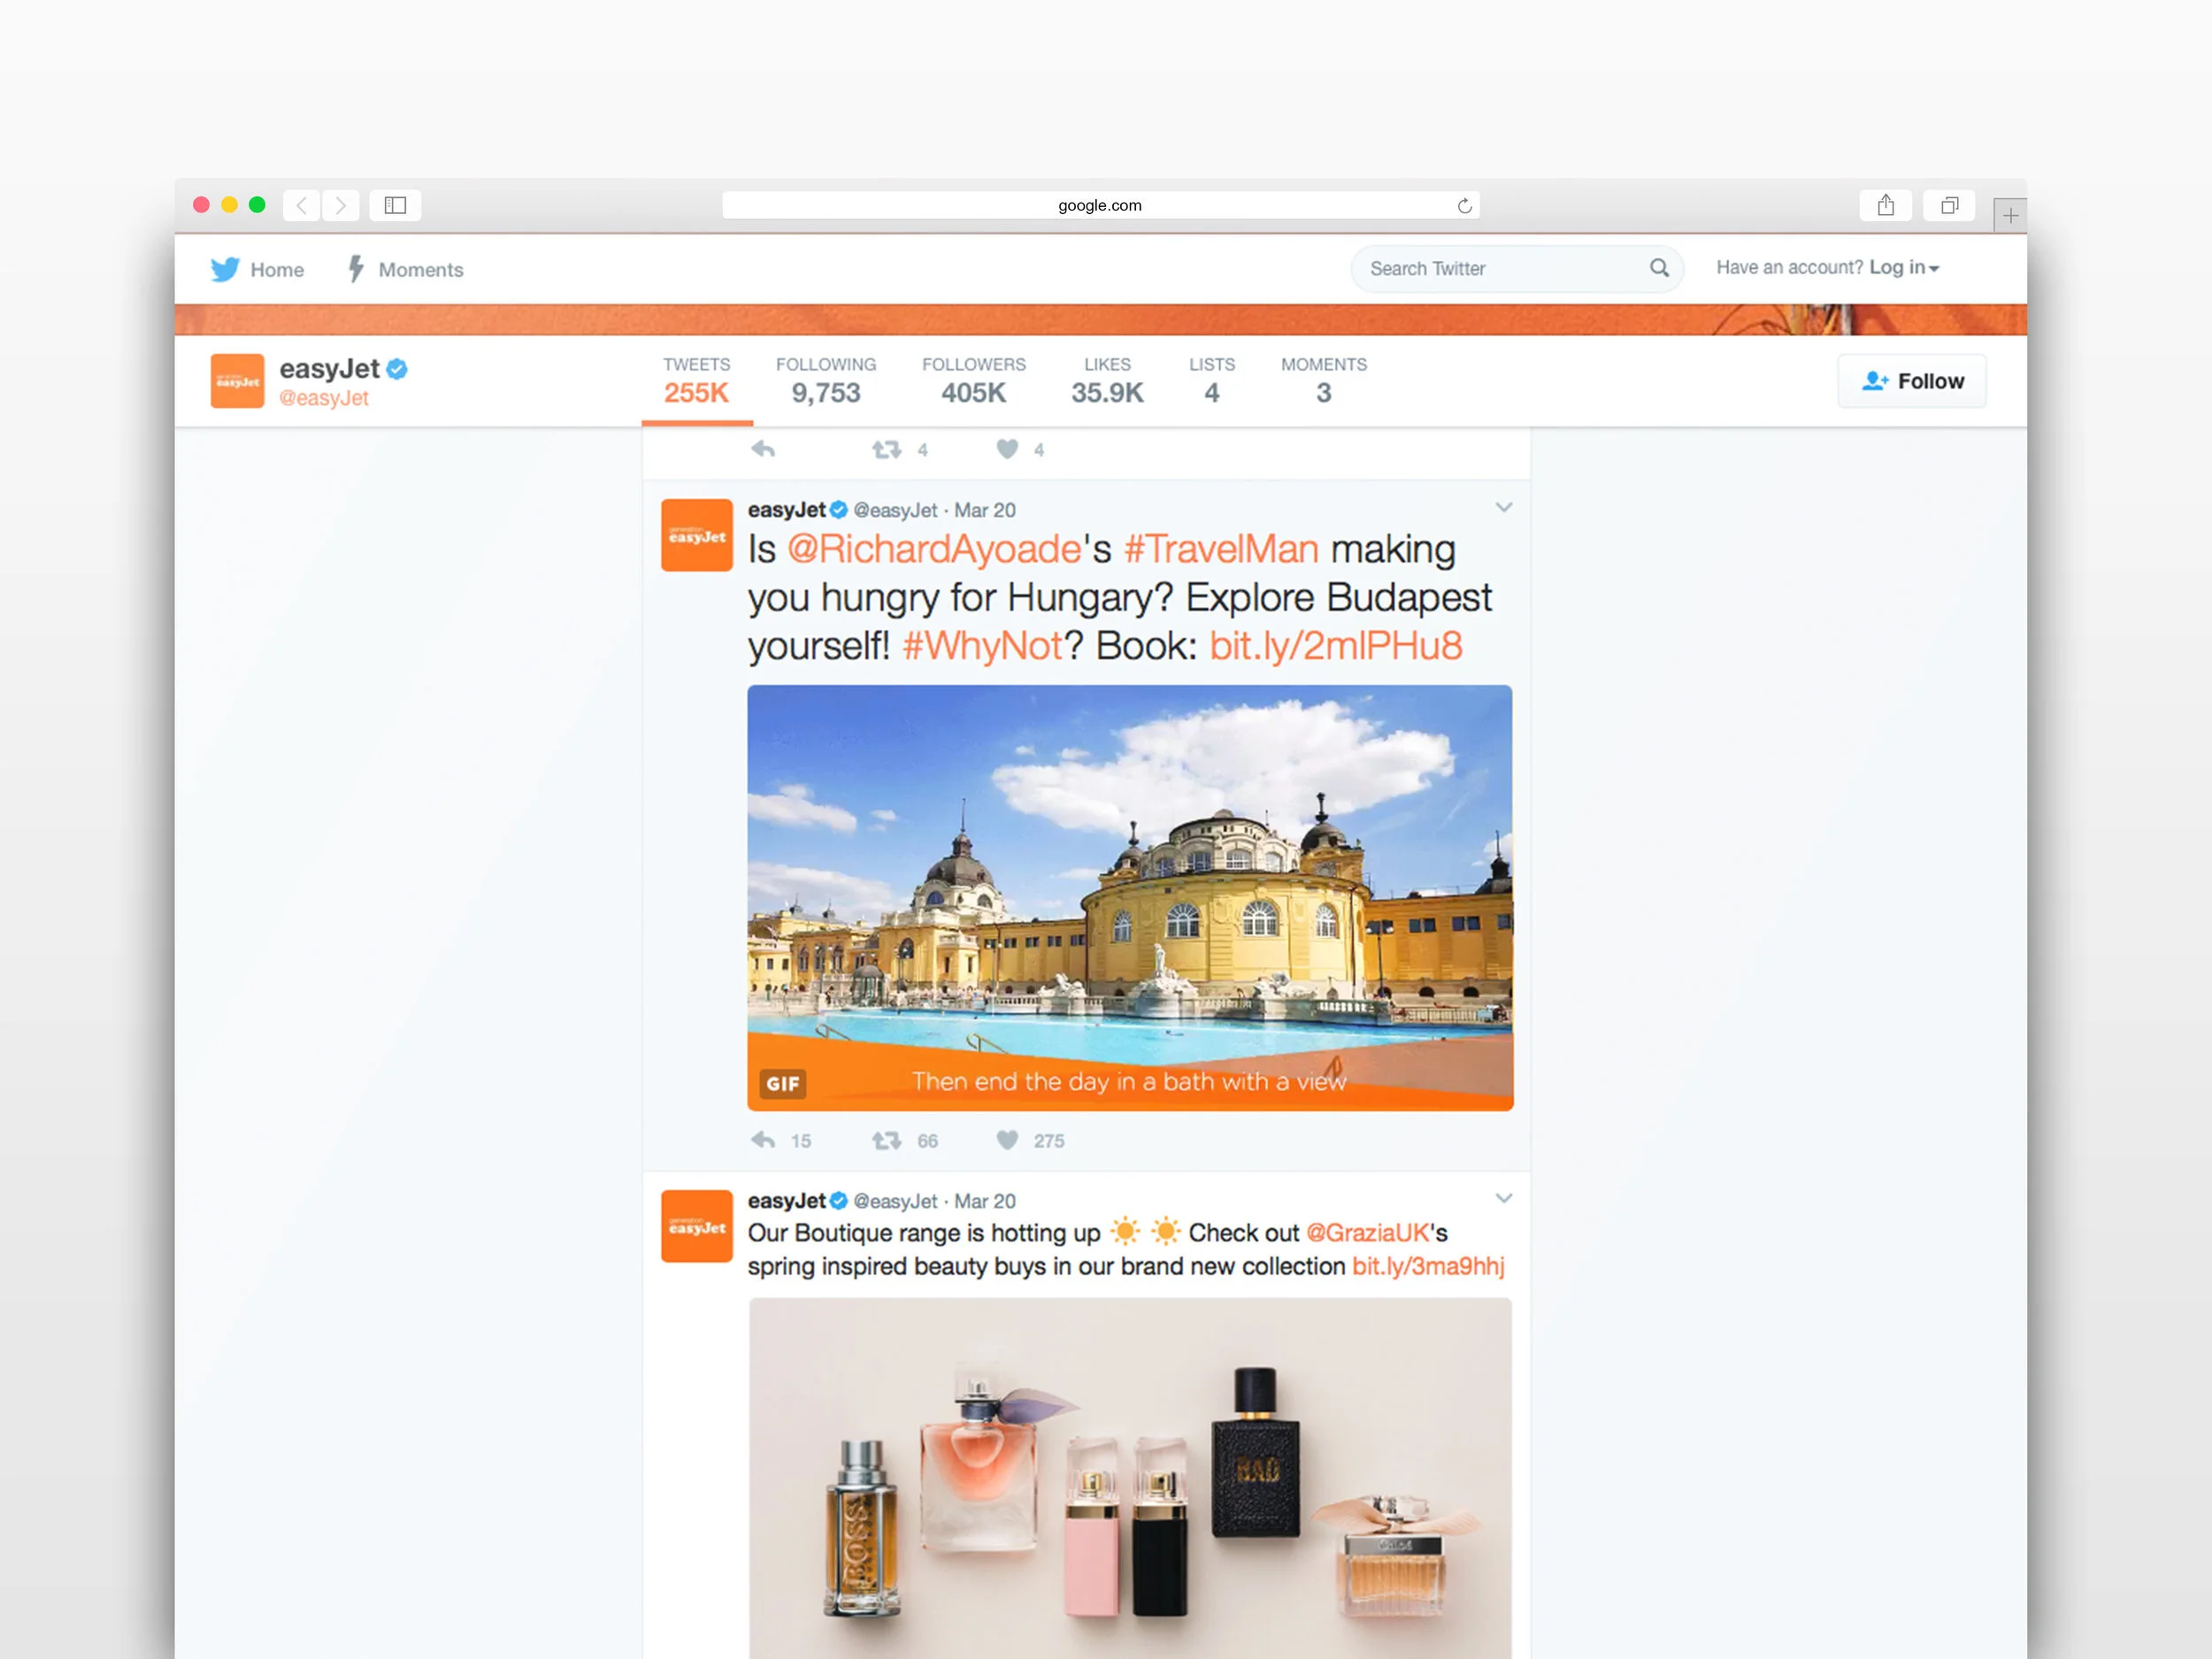Open the bit.ly/2mlPHu8 booking link
The height and width of the screenshot is (1659, 2212).
pyautogui.click(x=1335, y=645)
